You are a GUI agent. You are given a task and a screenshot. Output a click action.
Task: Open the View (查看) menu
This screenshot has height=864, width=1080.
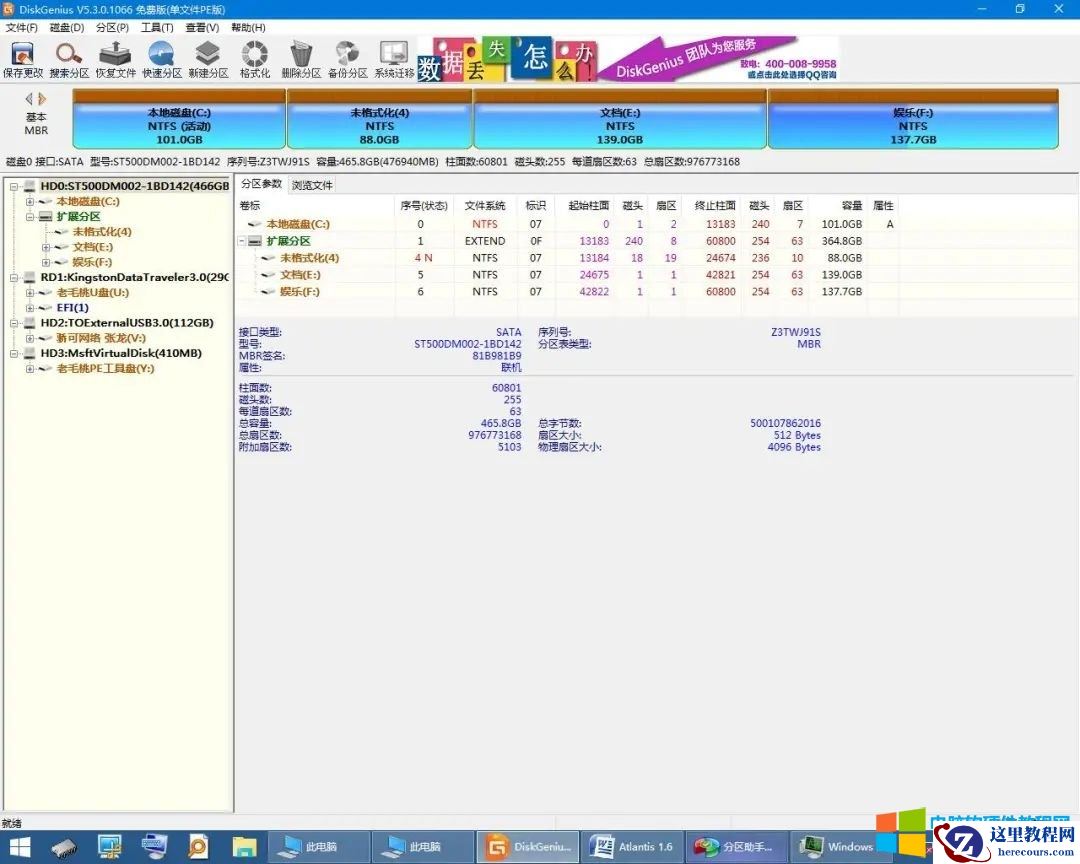[202, 28]
